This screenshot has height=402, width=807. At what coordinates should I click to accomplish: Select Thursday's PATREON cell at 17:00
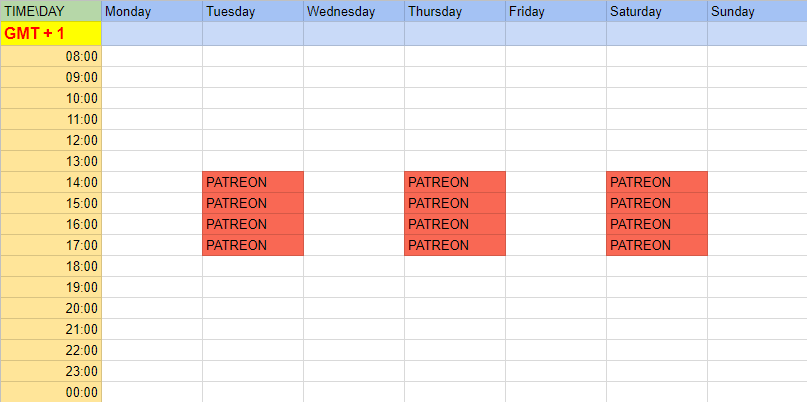(x=455, y=245)
